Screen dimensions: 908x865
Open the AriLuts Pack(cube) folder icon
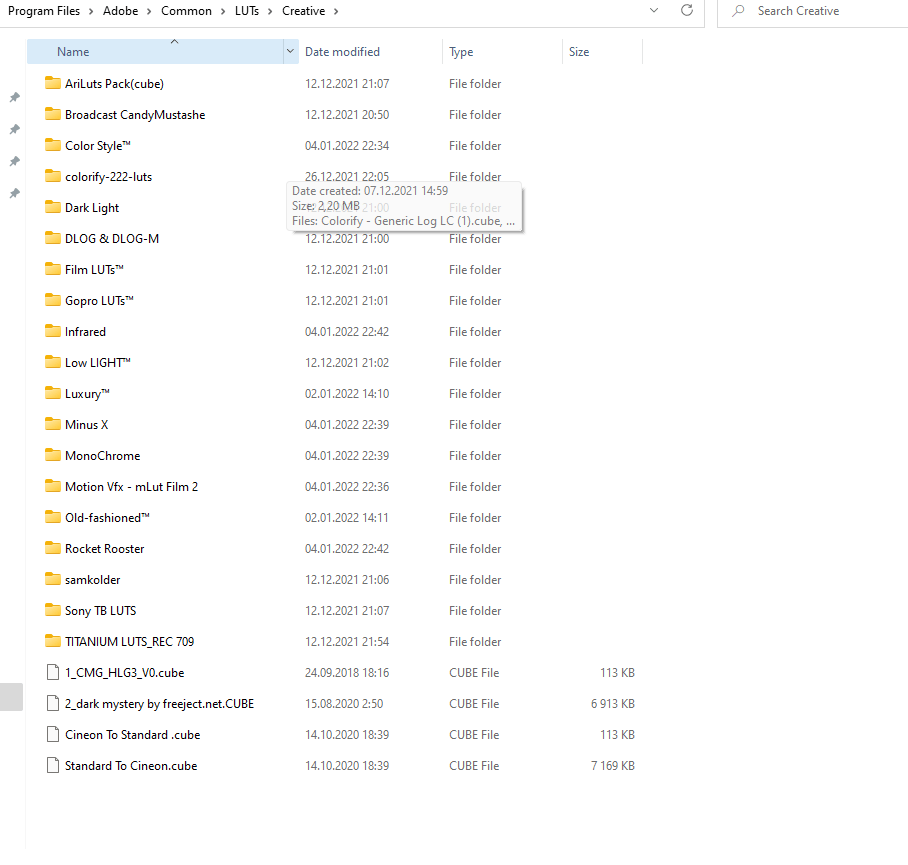click(53, 83)
